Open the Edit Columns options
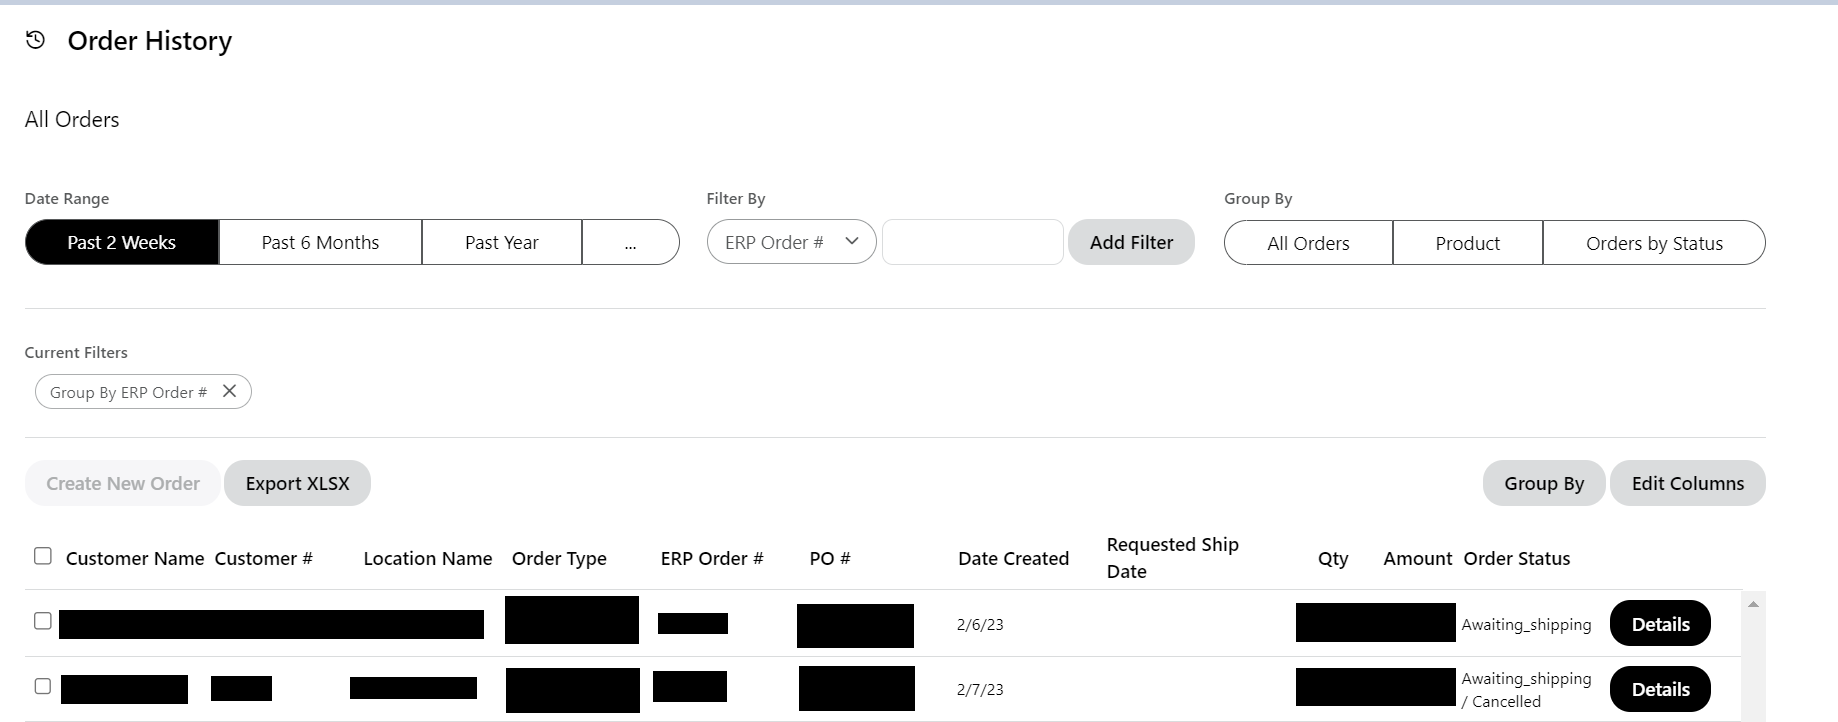This screenshot has width=1838, height=722. 1687,483
